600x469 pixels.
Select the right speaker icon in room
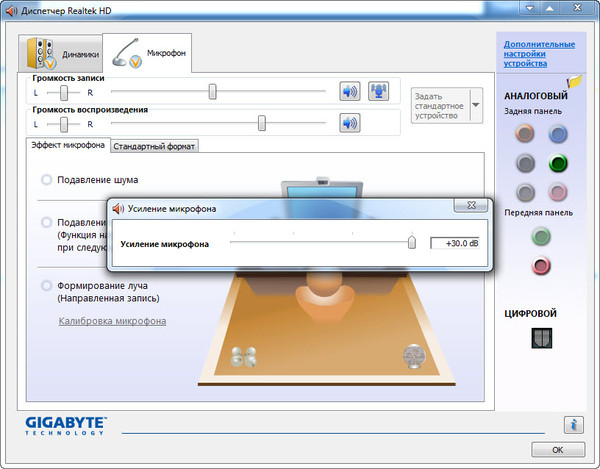414,357
